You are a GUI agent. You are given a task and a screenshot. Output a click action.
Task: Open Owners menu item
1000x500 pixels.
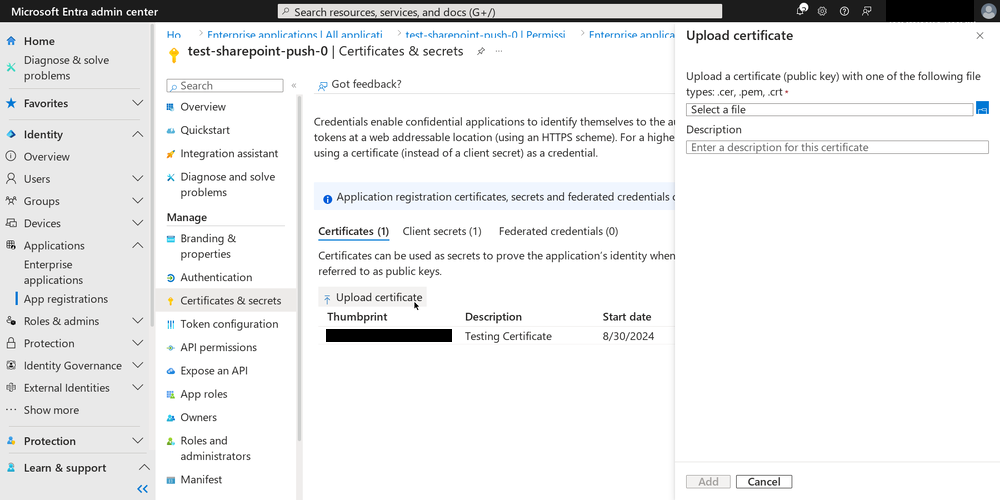pyautogui.click(x=198, y=417)
